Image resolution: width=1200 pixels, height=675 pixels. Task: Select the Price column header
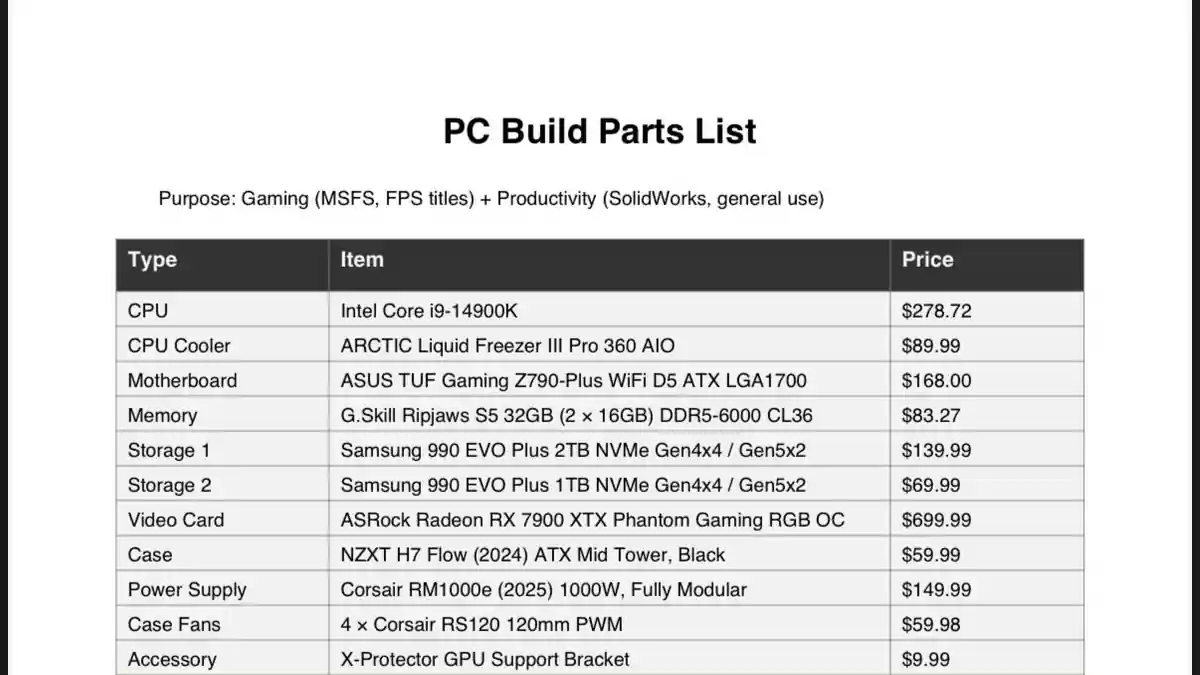click(x=927, y=260)
